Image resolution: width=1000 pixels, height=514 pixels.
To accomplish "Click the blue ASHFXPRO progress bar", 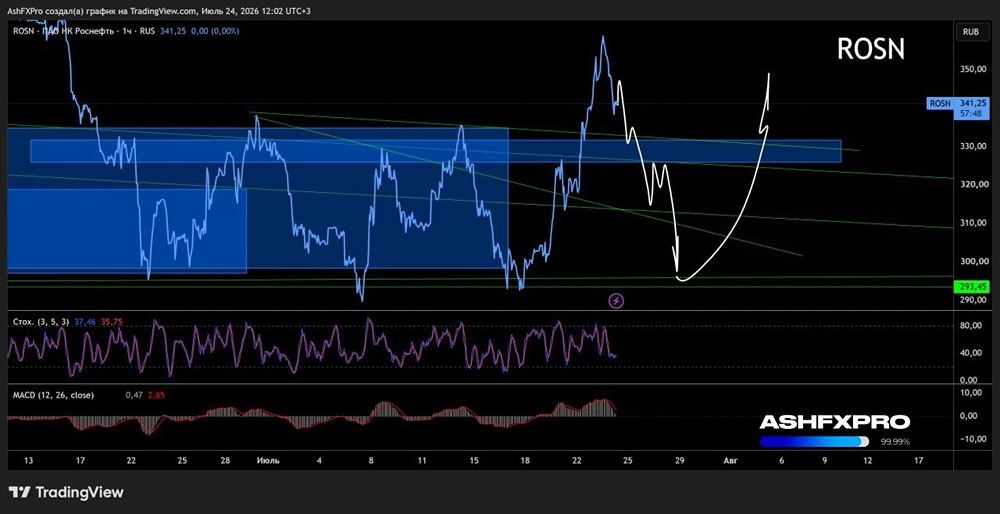I will tap(814, 441).
